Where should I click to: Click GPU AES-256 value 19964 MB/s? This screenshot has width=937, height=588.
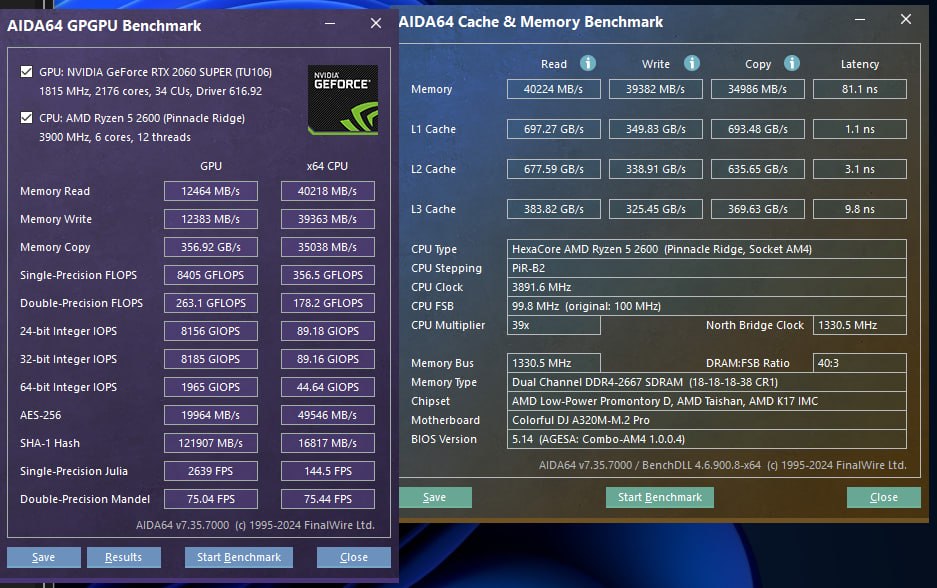211,415
